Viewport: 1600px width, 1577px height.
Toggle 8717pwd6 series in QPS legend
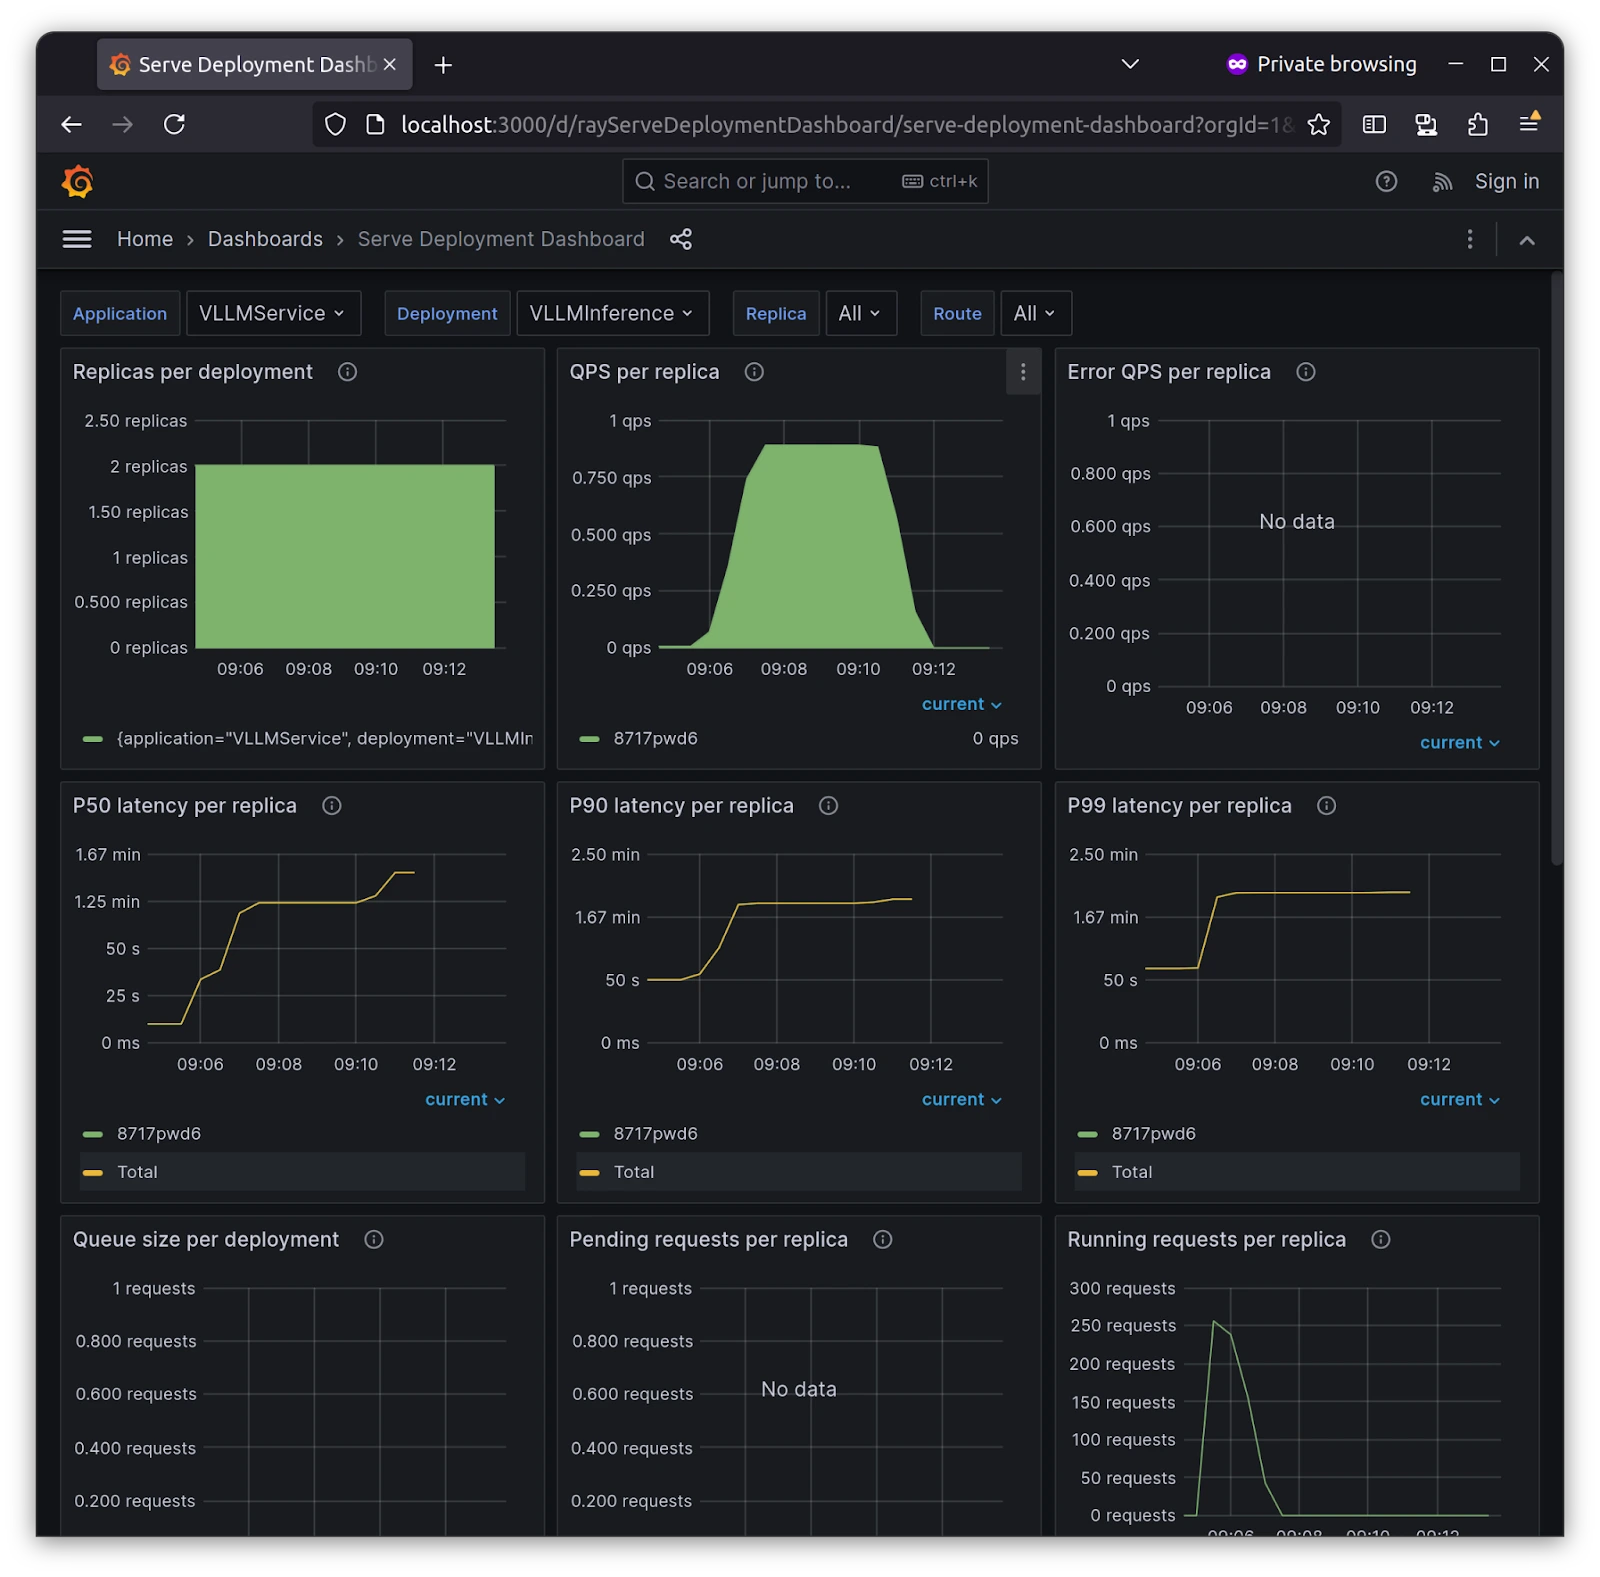[x=655, y=739]
